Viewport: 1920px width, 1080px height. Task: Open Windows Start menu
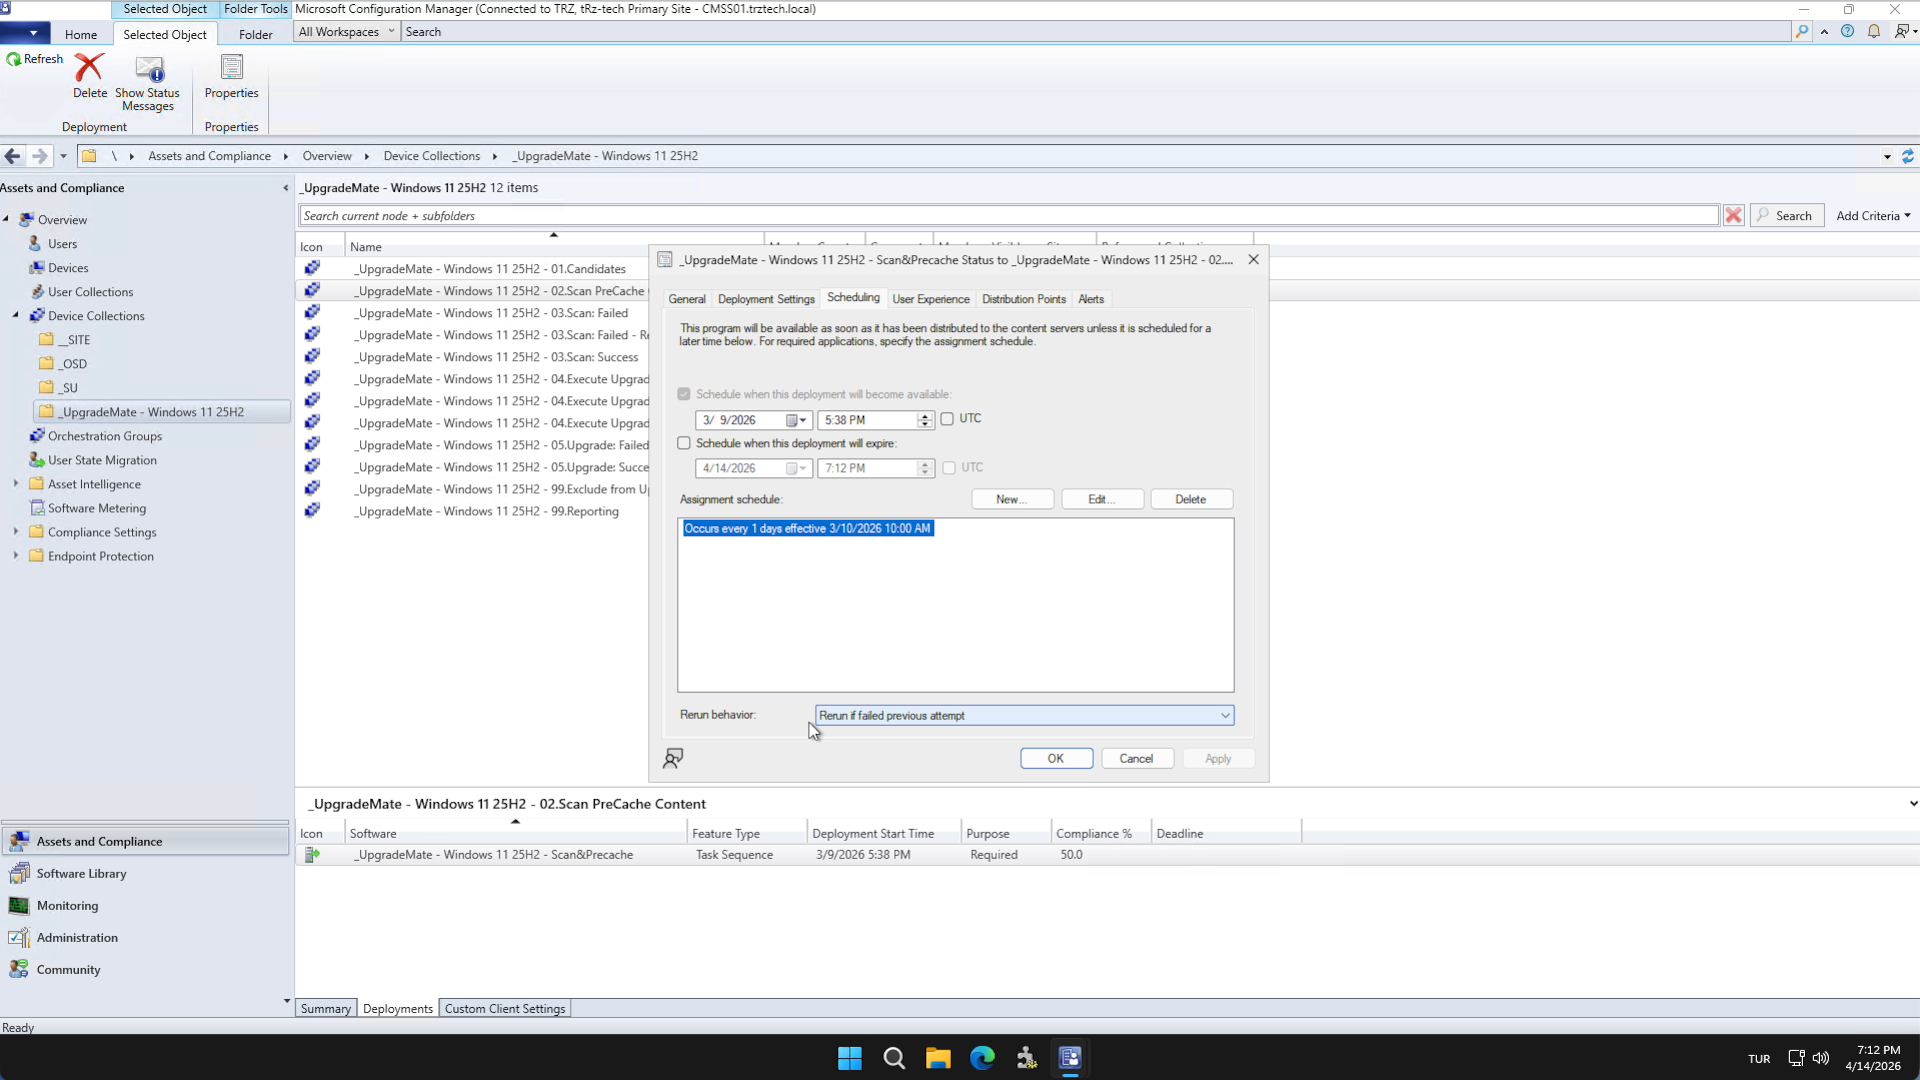[x=850, y=1058]
